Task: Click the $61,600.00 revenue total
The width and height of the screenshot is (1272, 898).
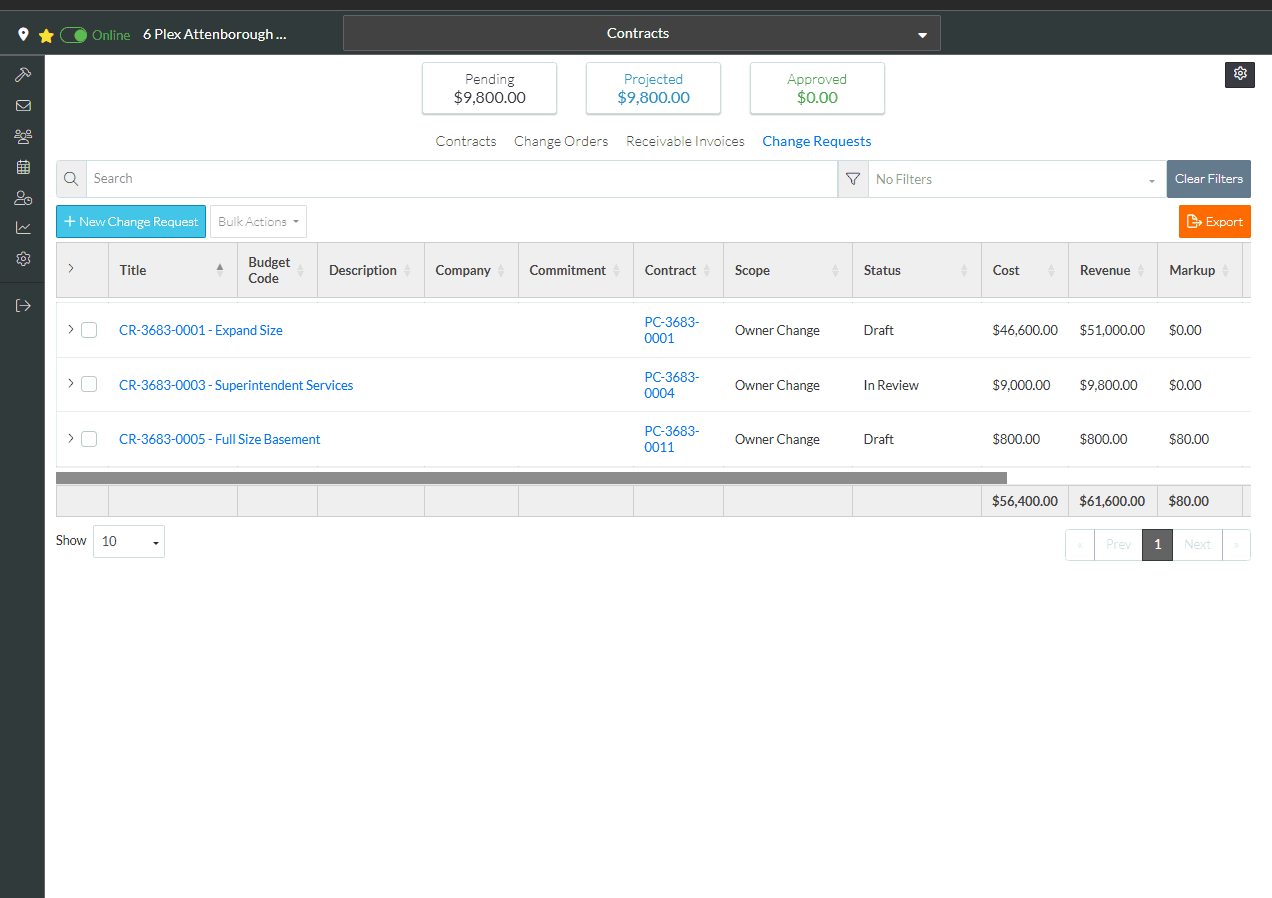Action: point(1112,501)
